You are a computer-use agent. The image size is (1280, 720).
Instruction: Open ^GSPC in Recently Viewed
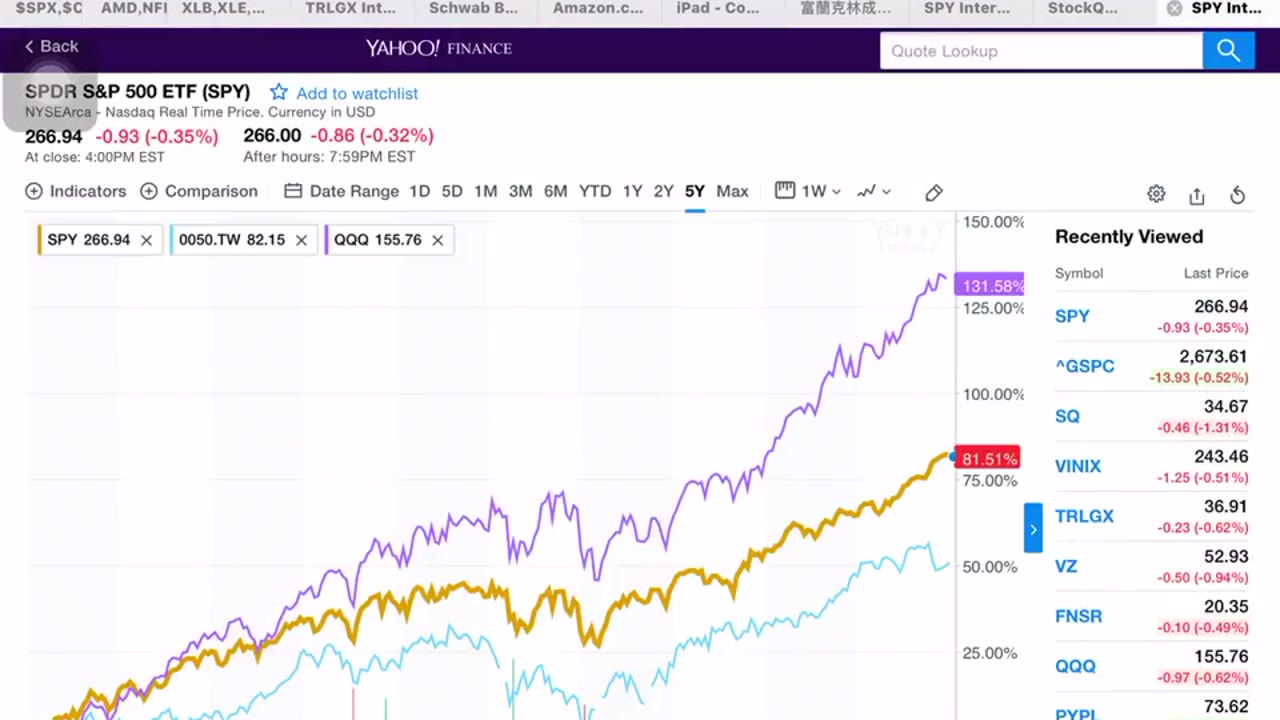click(1084, 366)
